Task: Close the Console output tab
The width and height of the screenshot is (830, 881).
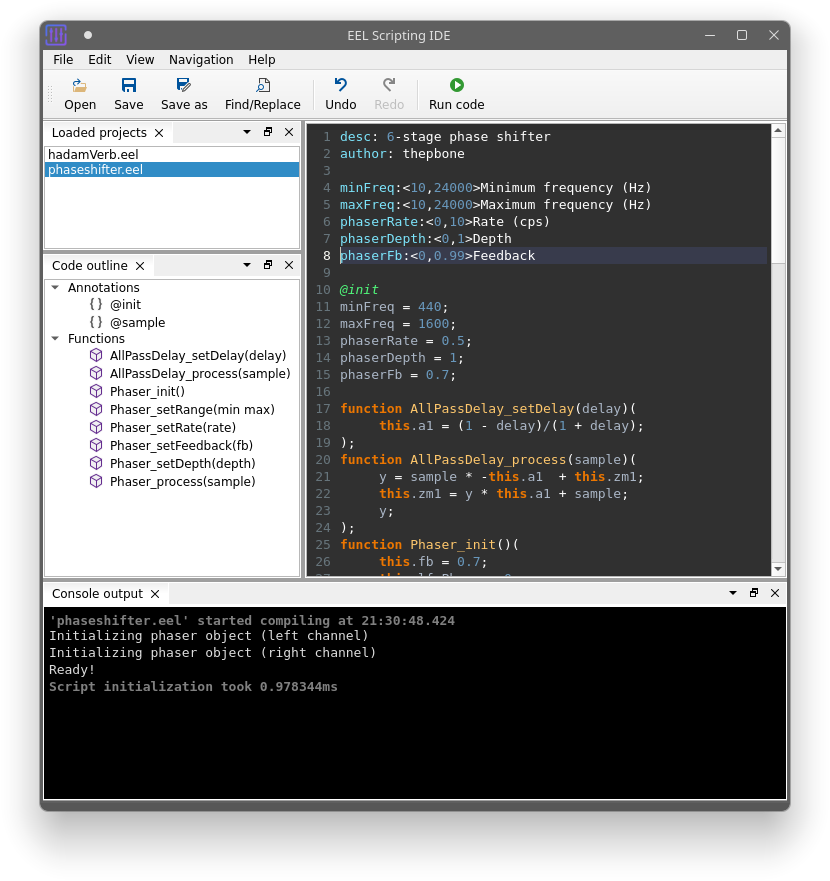Action: [155, 594]
